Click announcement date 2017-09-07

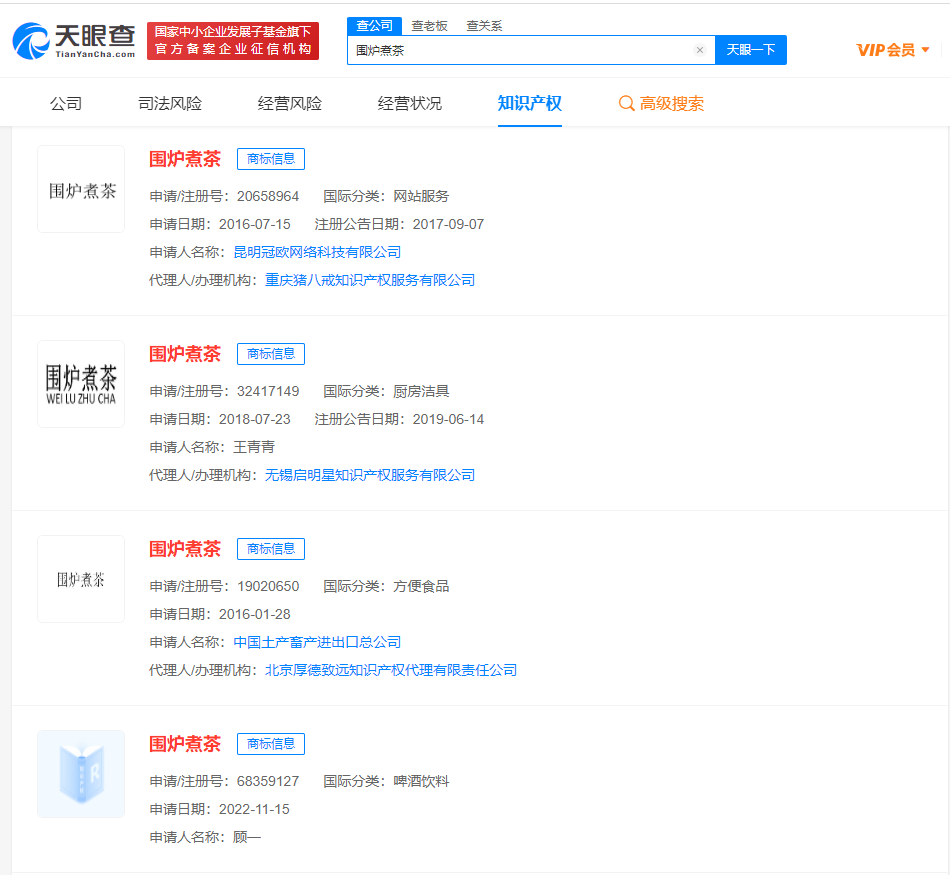pyautogui.click(x=448, y=225)
